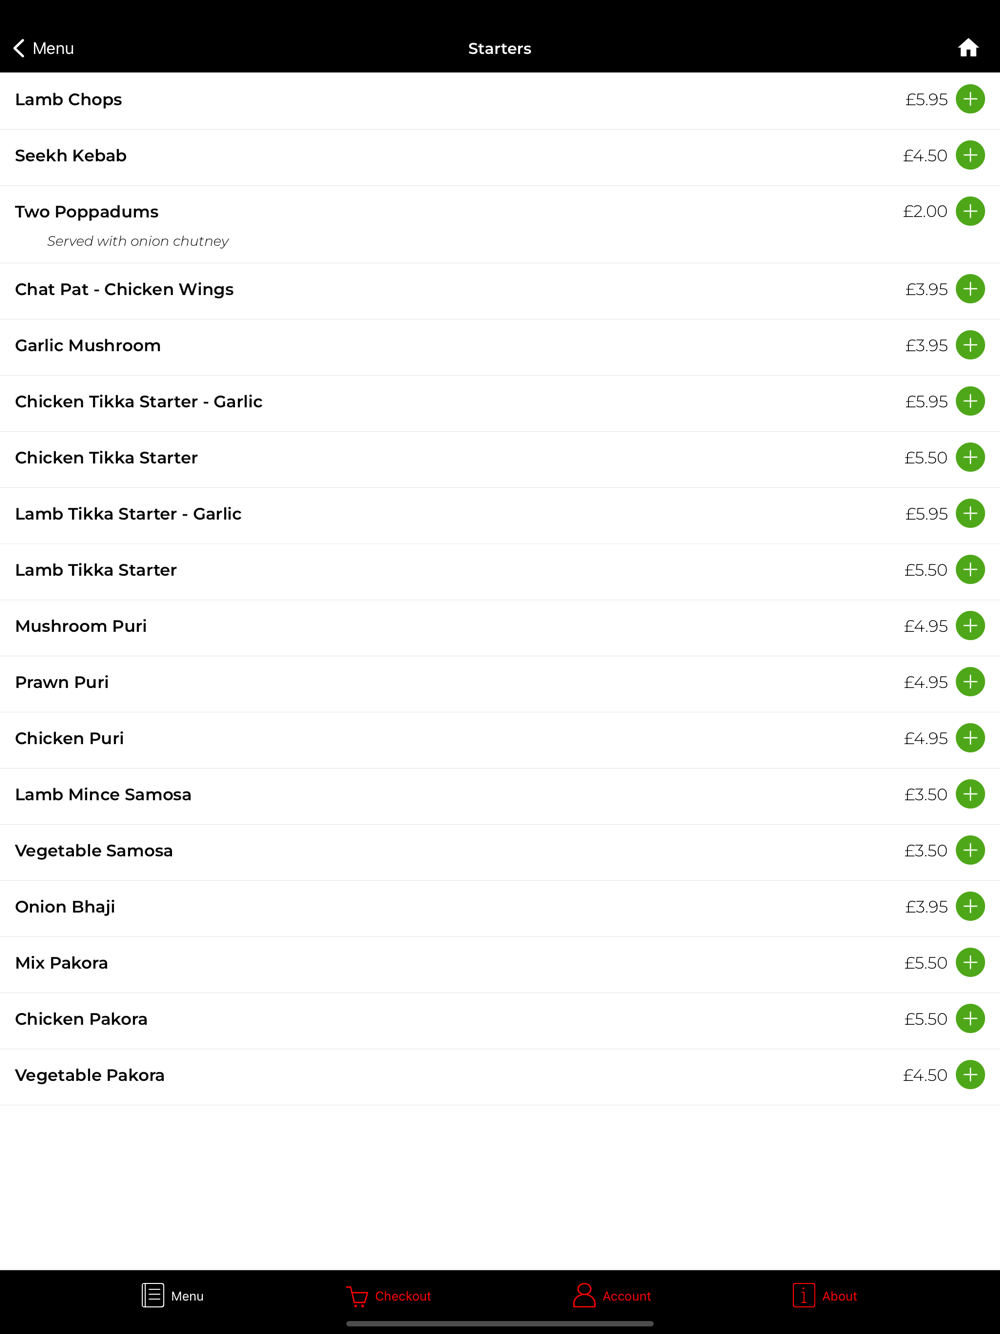Add Seekh Kebab to order

point(970,155)
